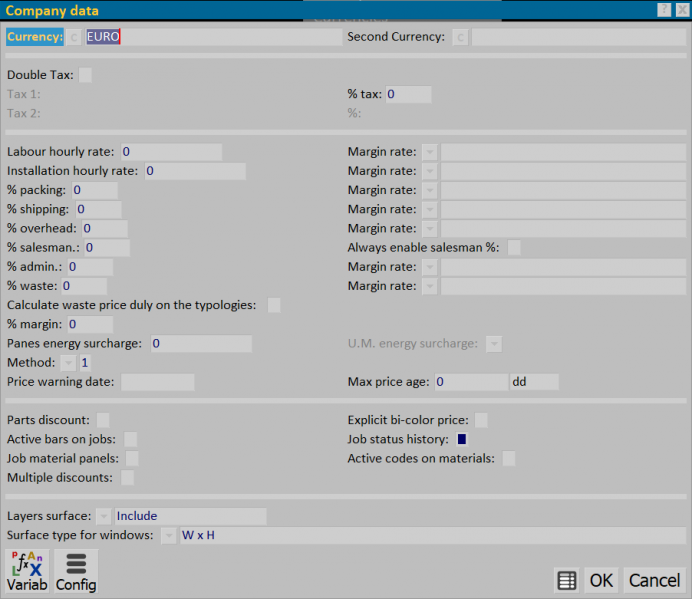The width and height of the screenshot is (692, 599).
Task: Click the Labour hourly rate field
Action: (171, 152)
